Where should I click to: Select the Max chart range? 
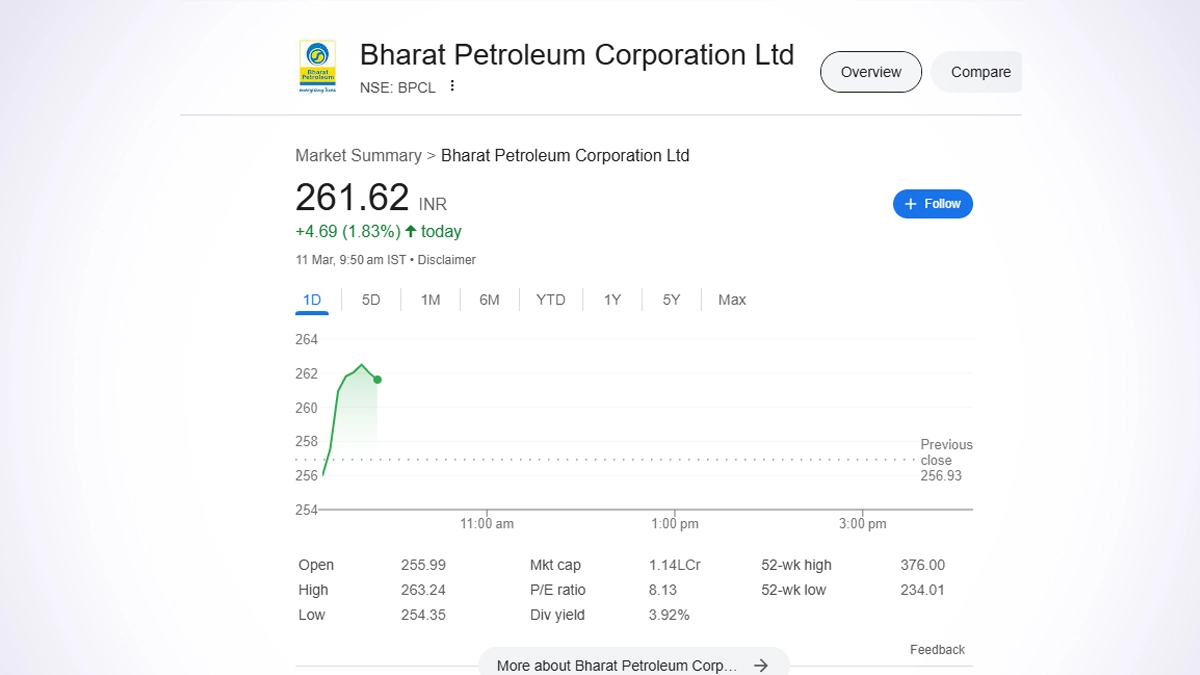(732, 300)
